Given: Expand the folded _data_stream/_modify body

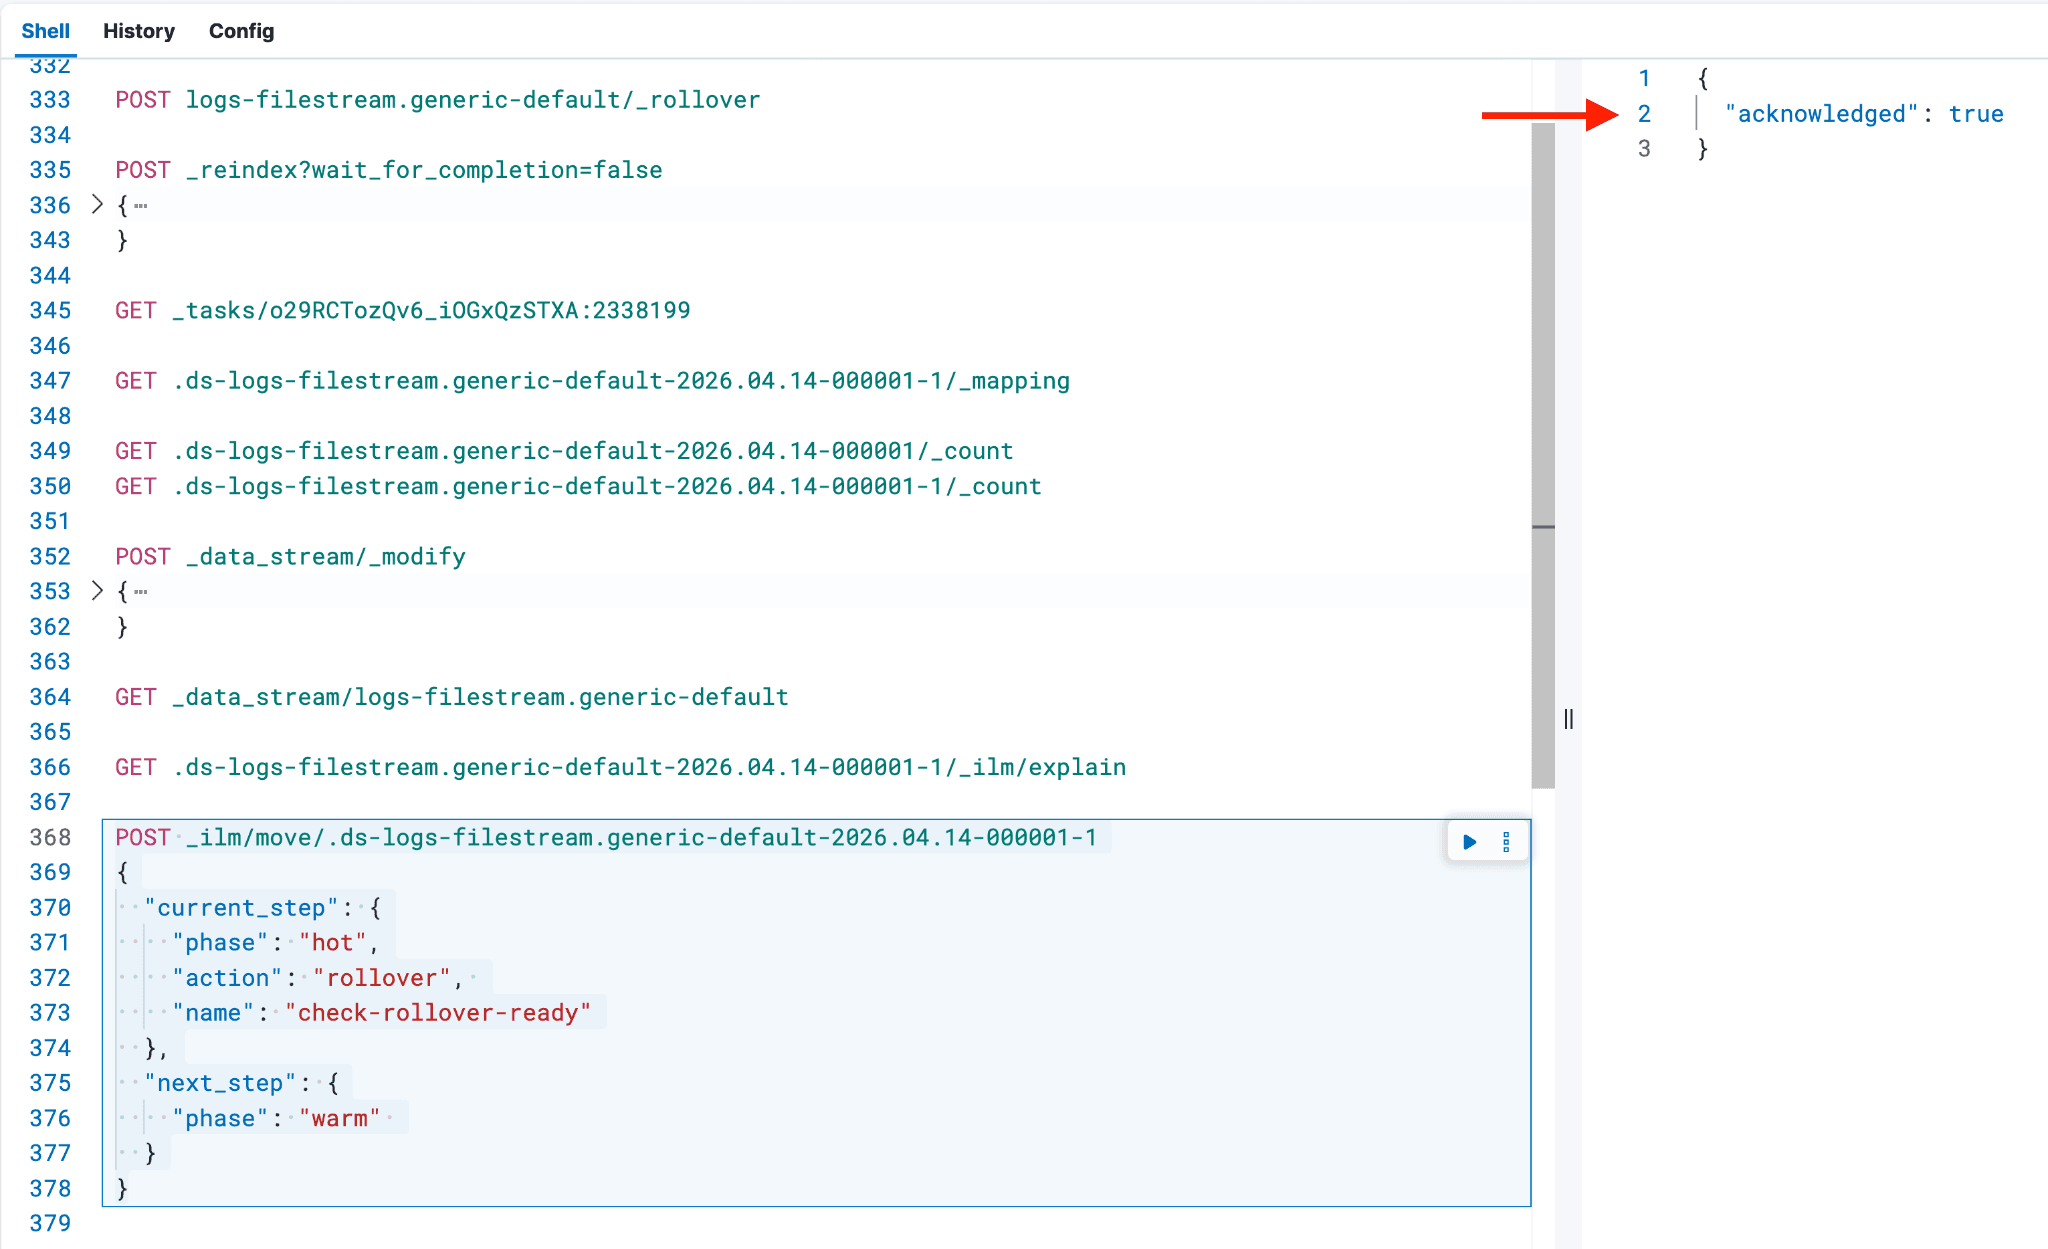Looking at the screenshot, I should pos(97,590).
